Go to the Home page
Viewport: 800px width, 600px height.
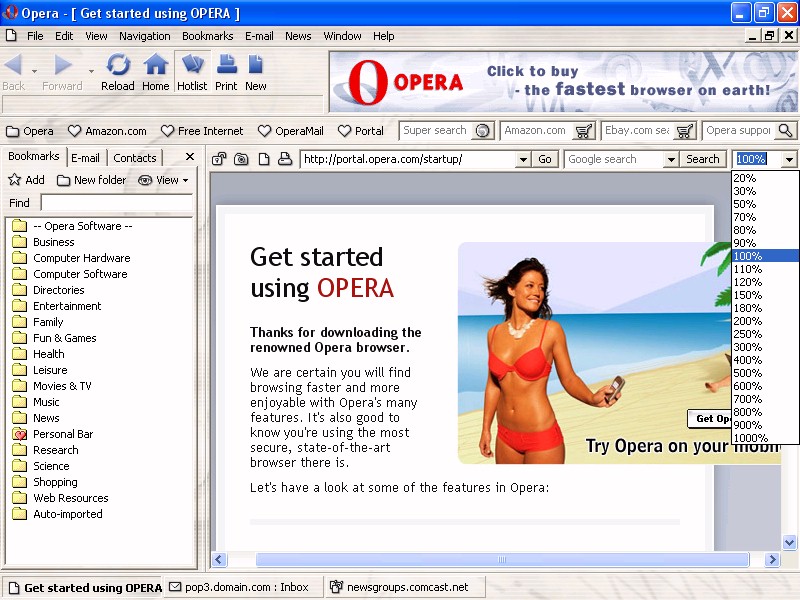click(156, 72)
